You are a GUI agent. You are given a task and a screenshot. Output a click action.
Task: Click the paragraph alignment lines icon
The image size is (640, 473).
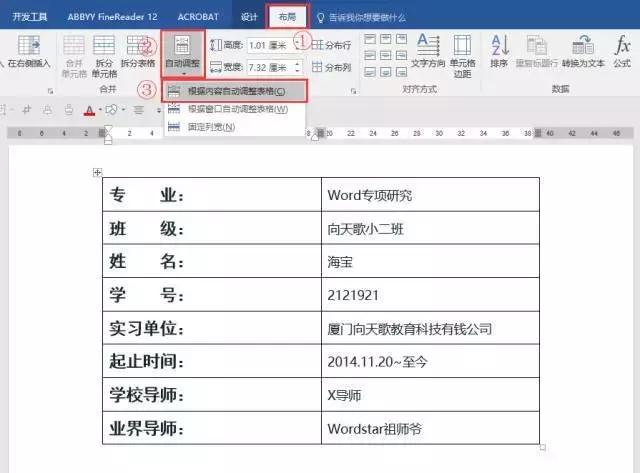[139, 110]
